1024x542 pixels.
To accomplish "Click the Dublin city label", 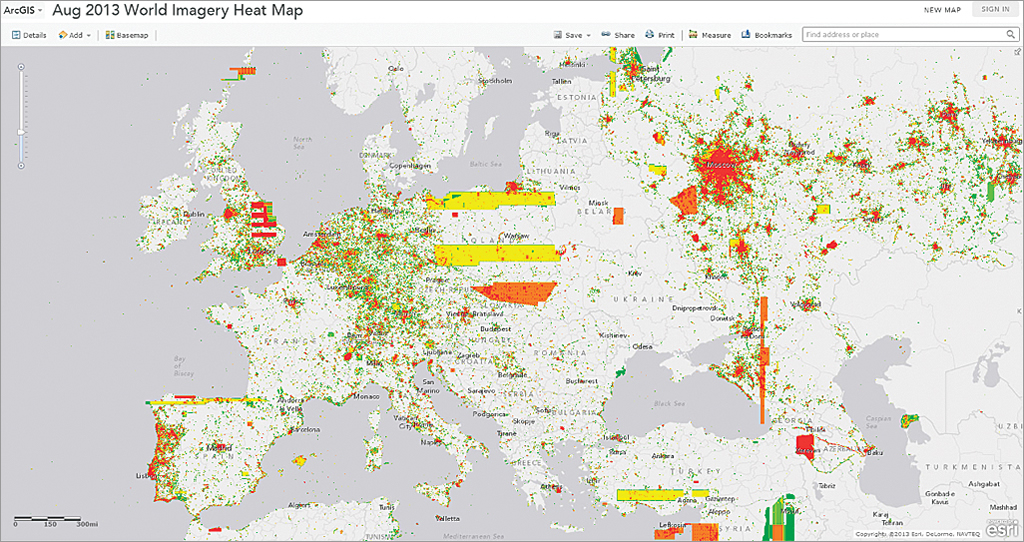I will click(x=194, y=214).
